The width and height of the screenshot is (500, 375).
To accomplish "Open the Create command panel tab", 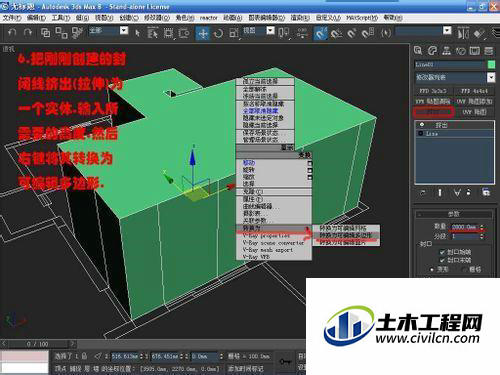I will [418, 51].
